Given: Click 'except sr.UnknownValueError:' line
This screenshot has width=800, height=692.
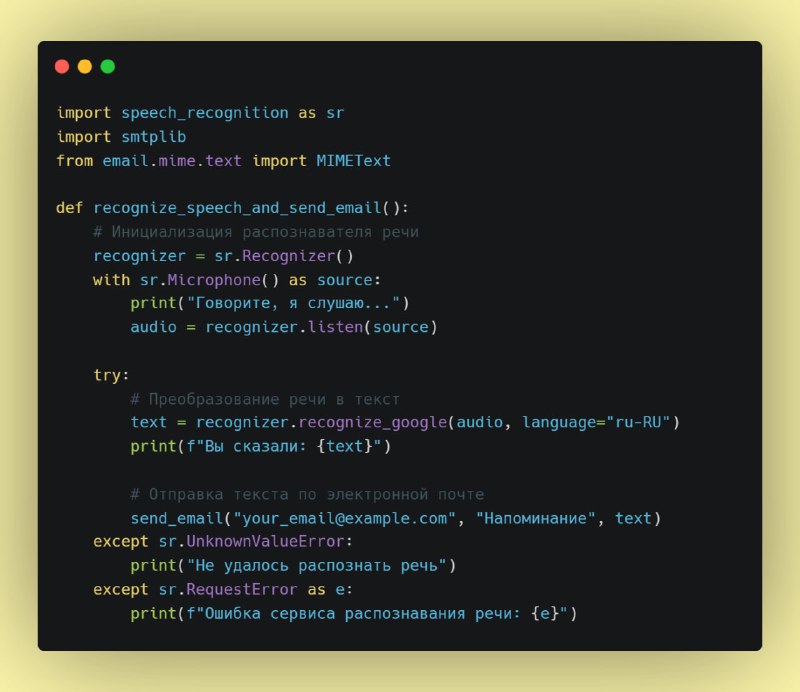Looking at the screenshot, I should click(x=223, y=541).
